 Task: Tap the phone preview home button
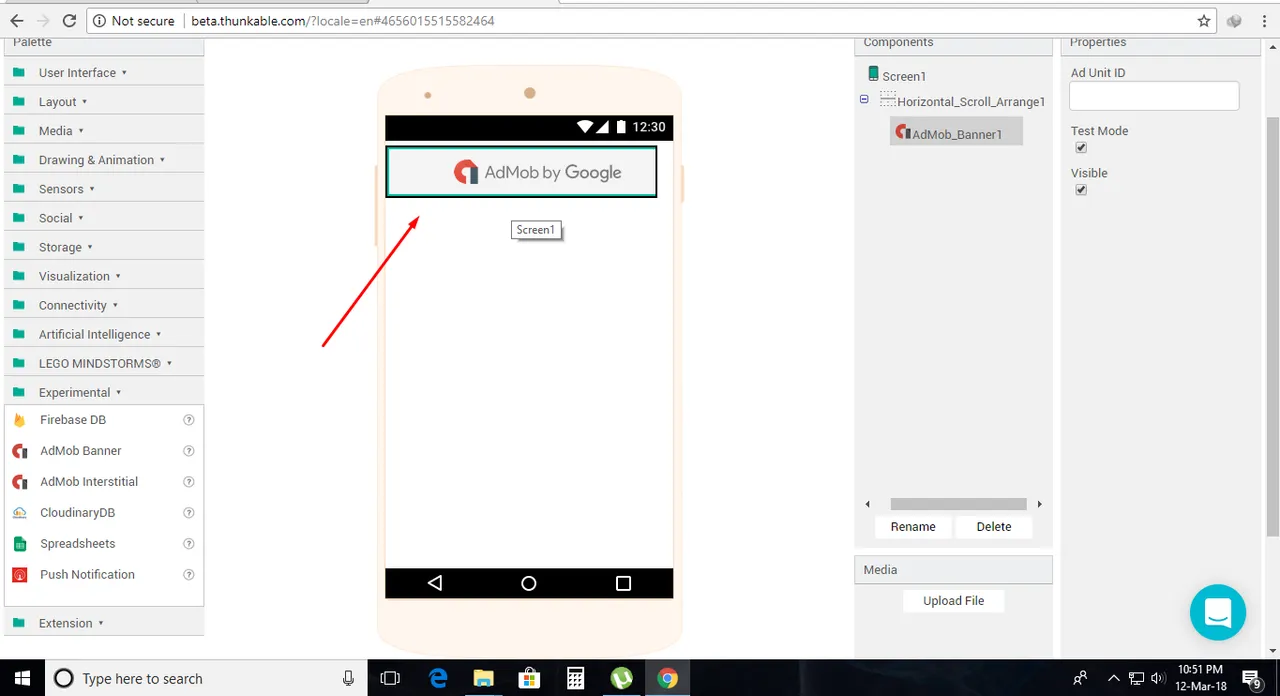529,583
